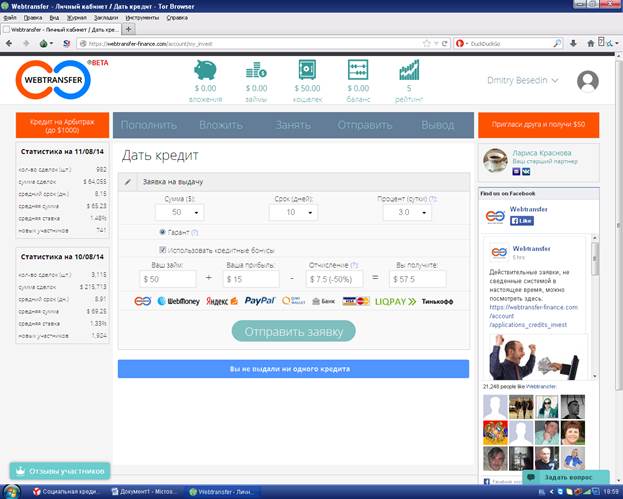Image resolution: width=623 pixels, height=499 pixels.
Task: Click the bookmark star in address bar
Action: click(427, 43)
